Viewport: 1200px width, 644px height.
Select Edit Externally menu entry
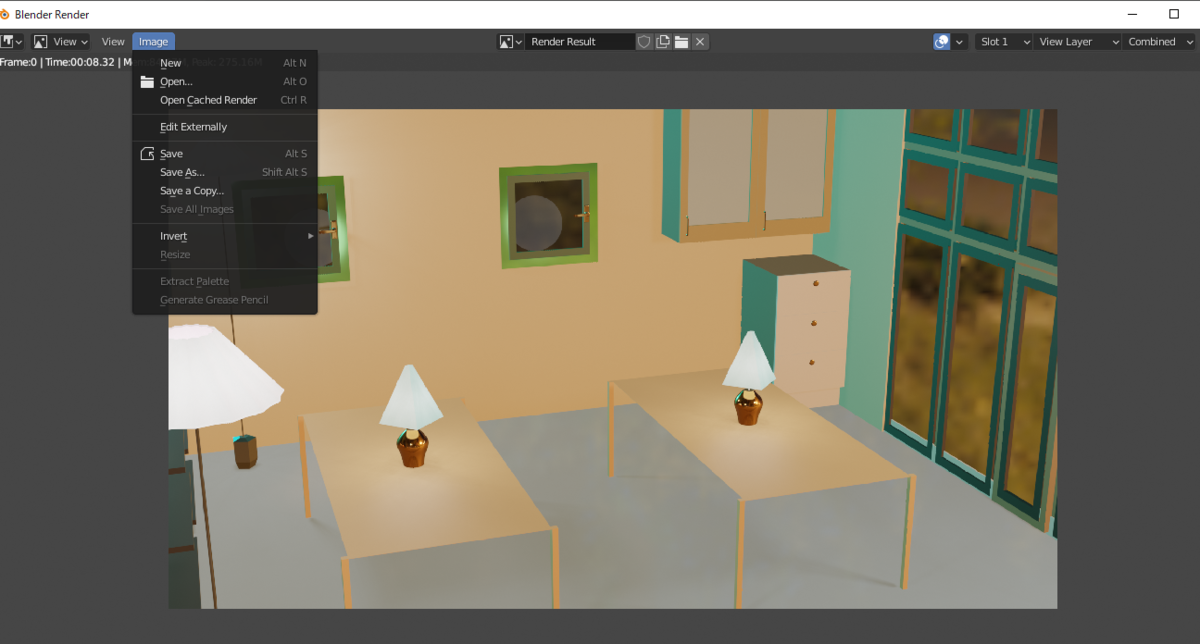pyautogui.click(x=224, y=127)
